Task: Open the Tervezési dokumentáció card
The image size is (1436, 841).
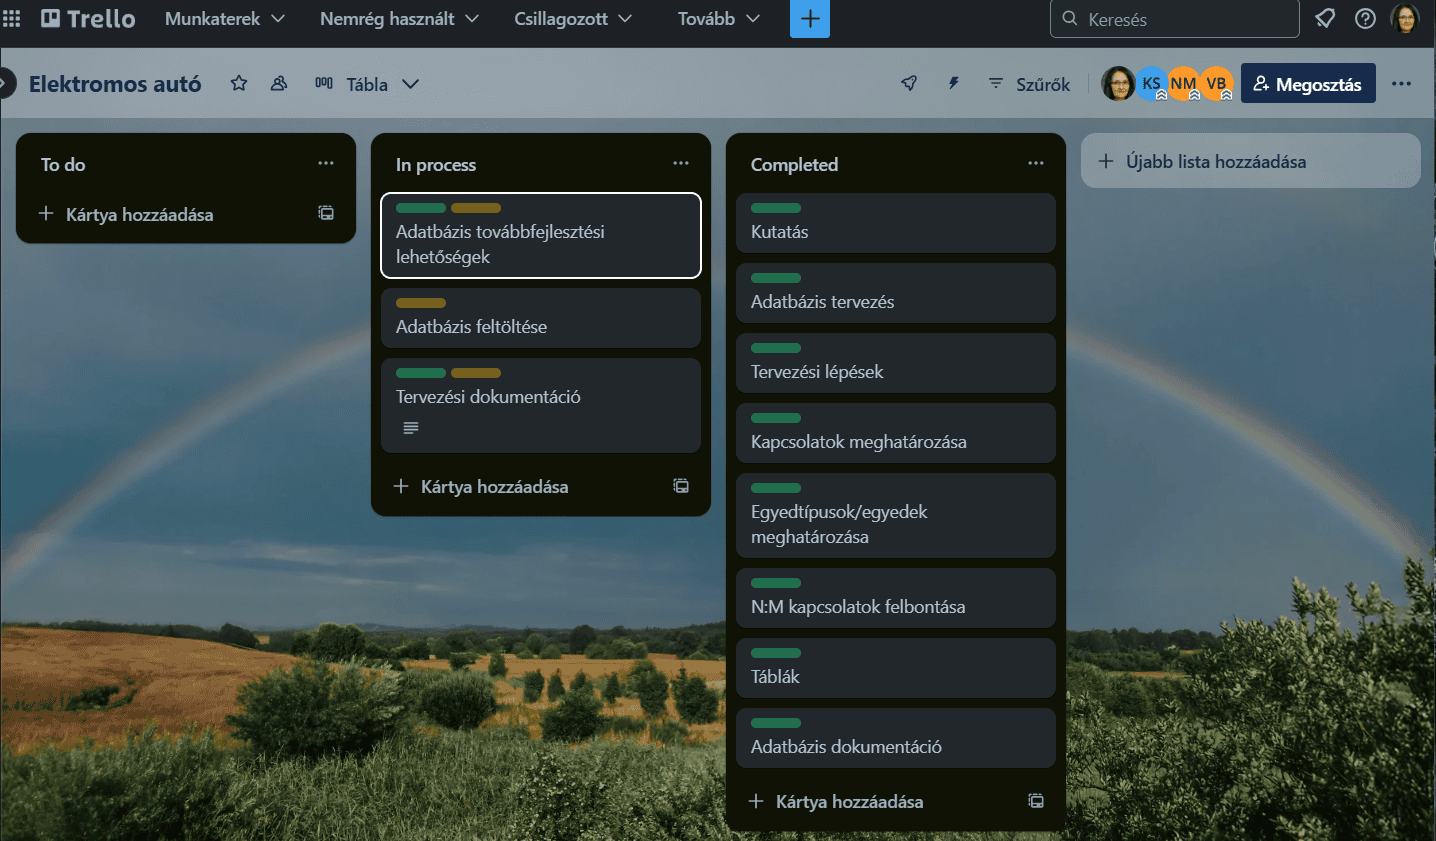Action: point(541,405)
